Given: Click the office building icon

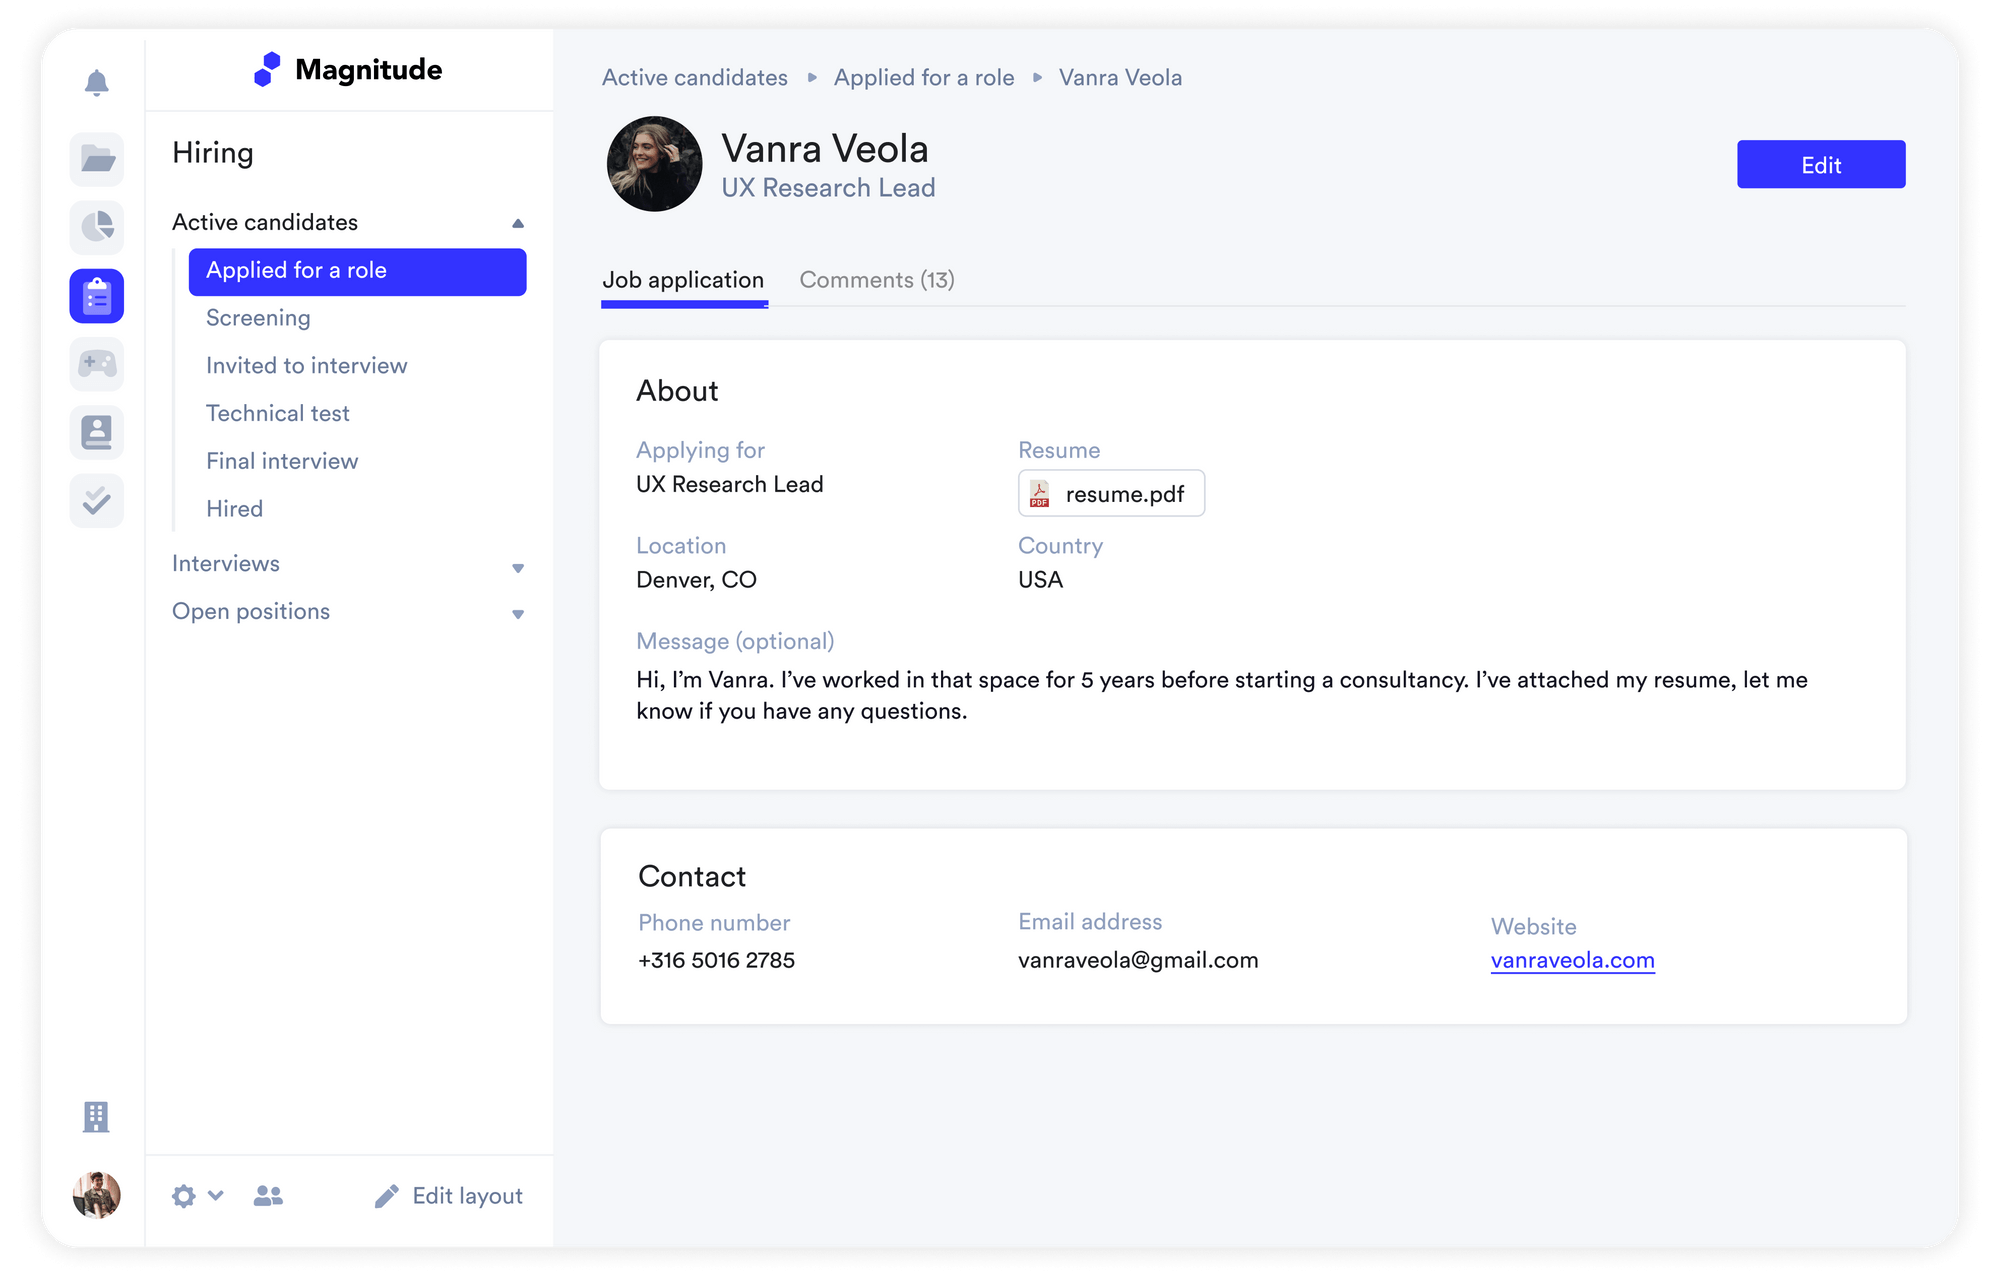Looking at the screenshot, I should [96, 1116].
